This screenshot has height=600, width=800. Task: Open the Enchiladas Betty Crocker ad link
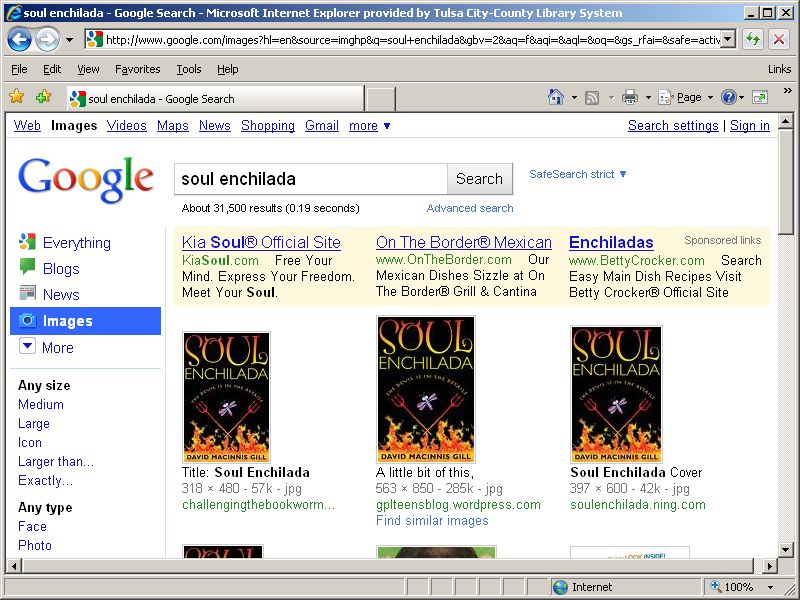point(611,242)
